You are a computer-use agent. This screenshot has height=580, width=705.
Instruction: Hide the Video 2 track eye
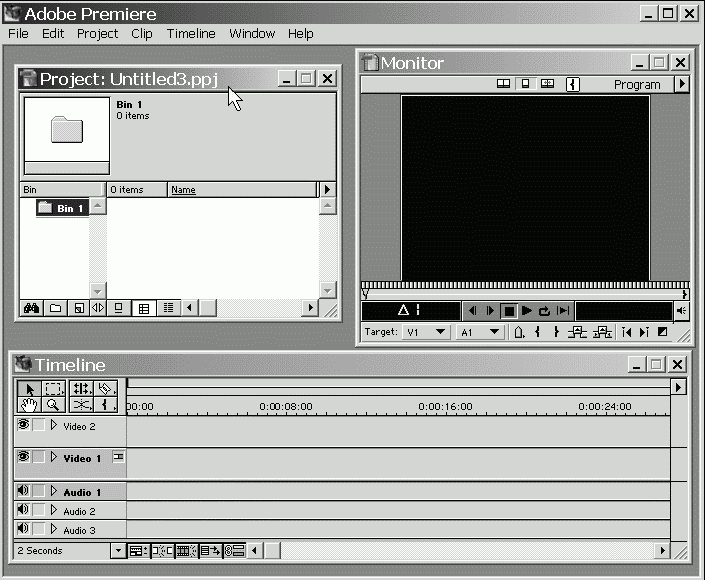click(23, 425)
